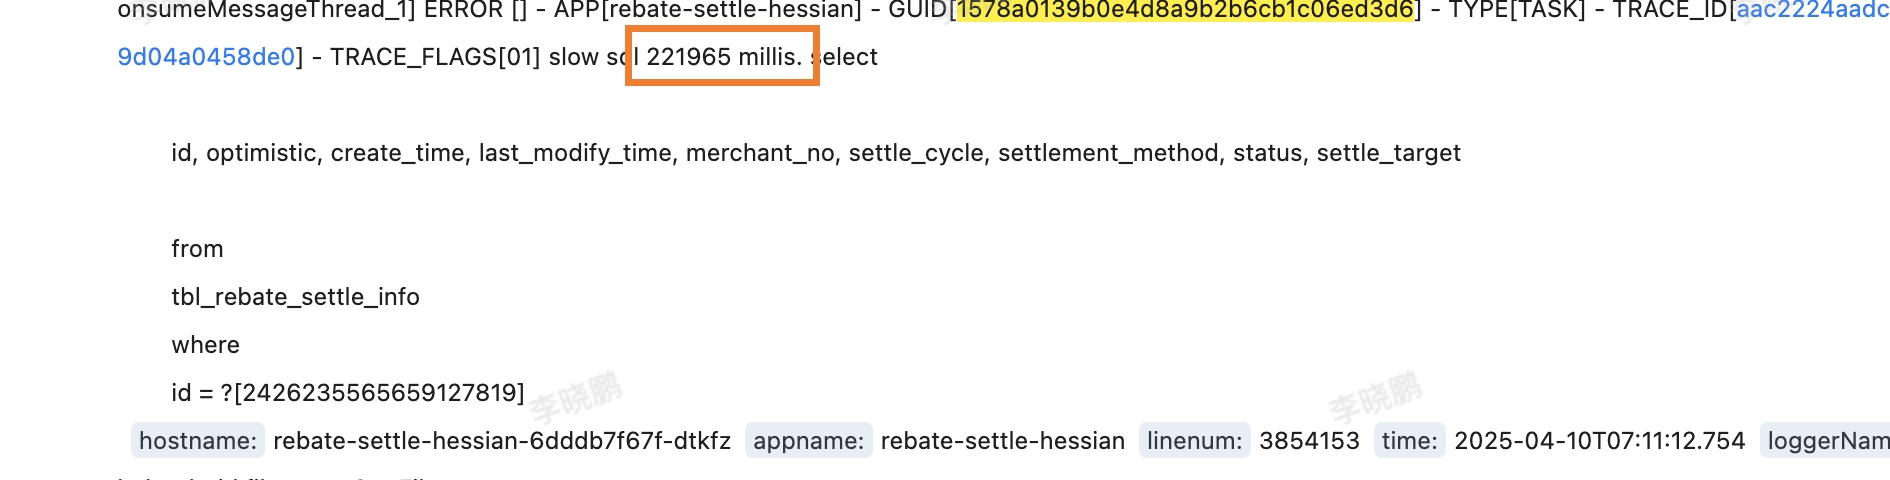Click the TRACE_FLAGS[01] text

[435, 57]
